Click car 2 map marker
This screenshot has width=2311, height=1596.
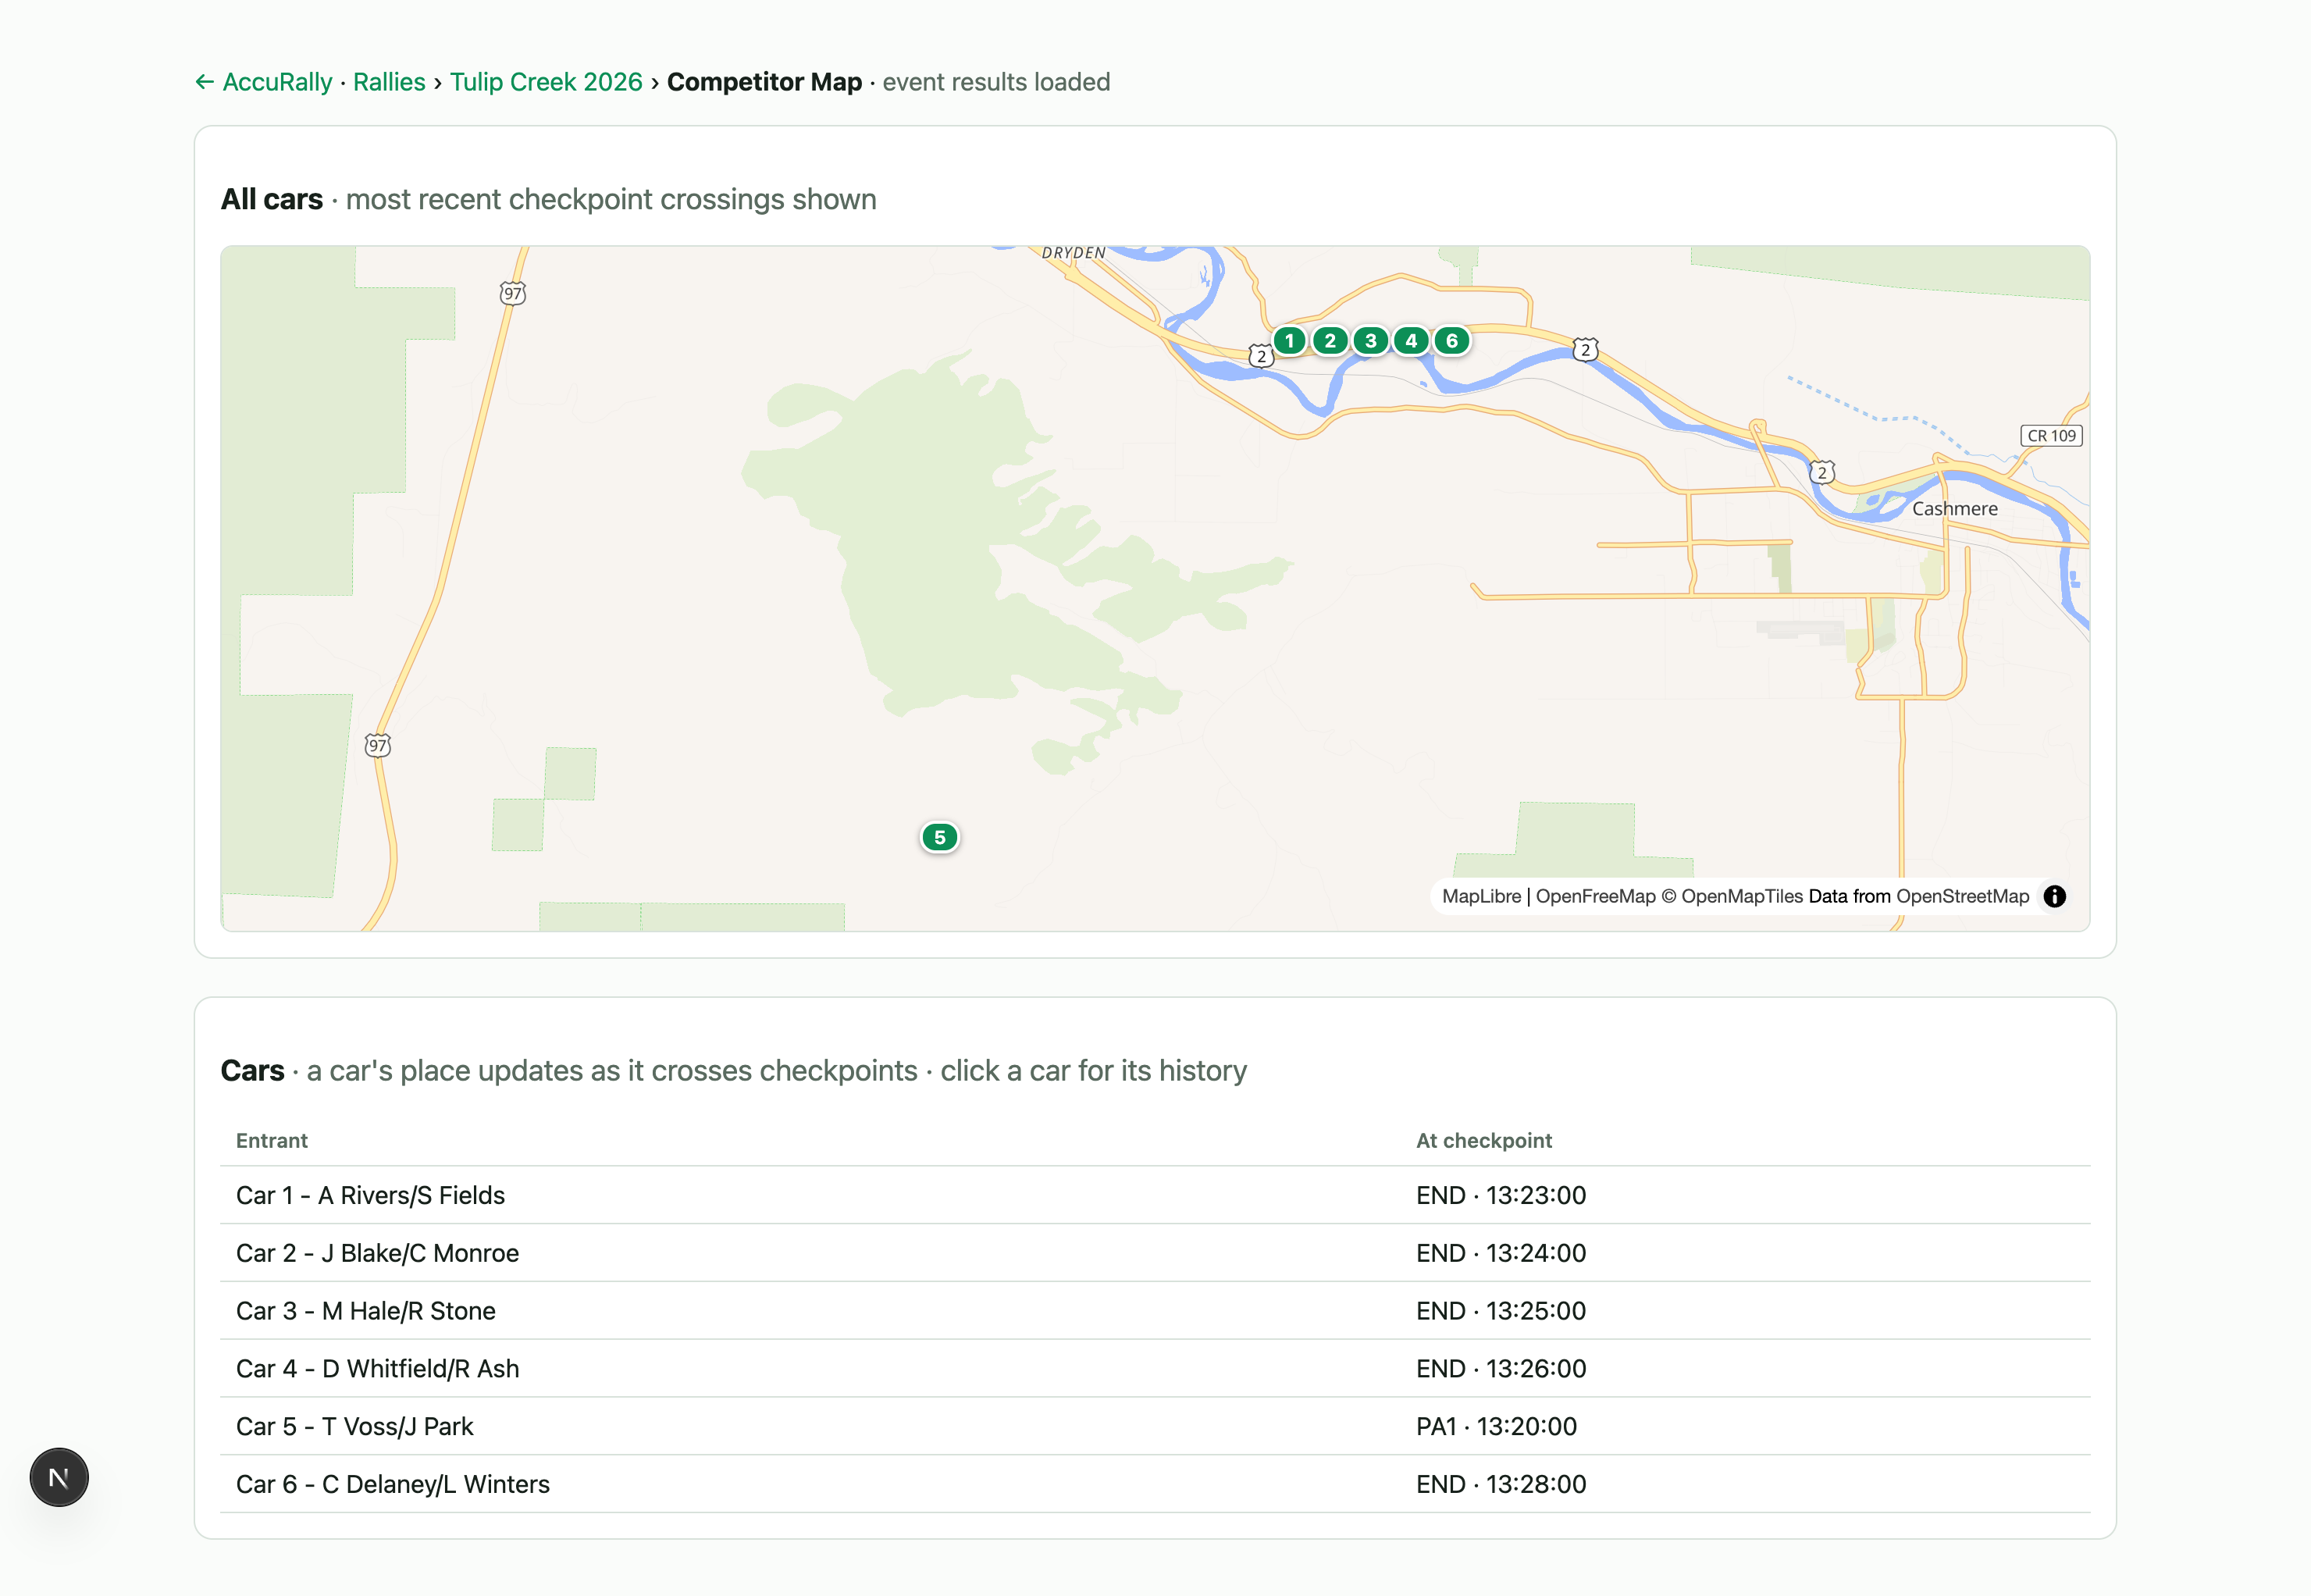pos(1330,341)
